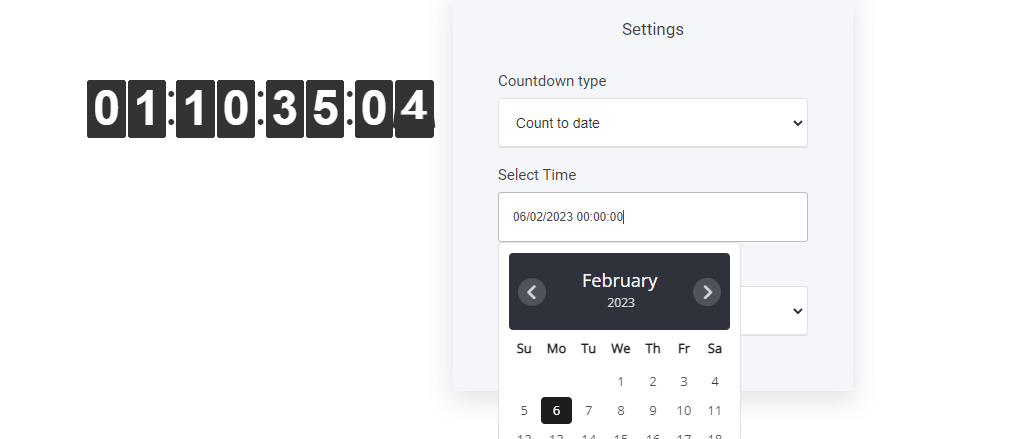Select February 10 in the calendar

pos(684,410)
